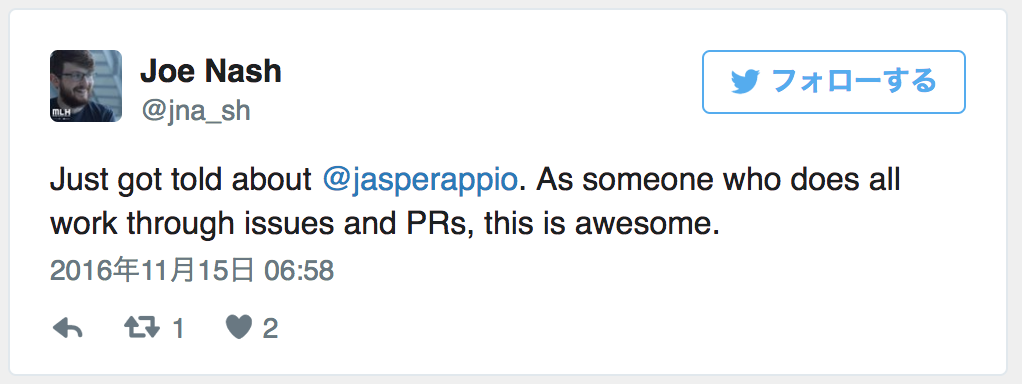Like the tweet with the heart icon
The image size is (1022, 384).
point(239,328)
